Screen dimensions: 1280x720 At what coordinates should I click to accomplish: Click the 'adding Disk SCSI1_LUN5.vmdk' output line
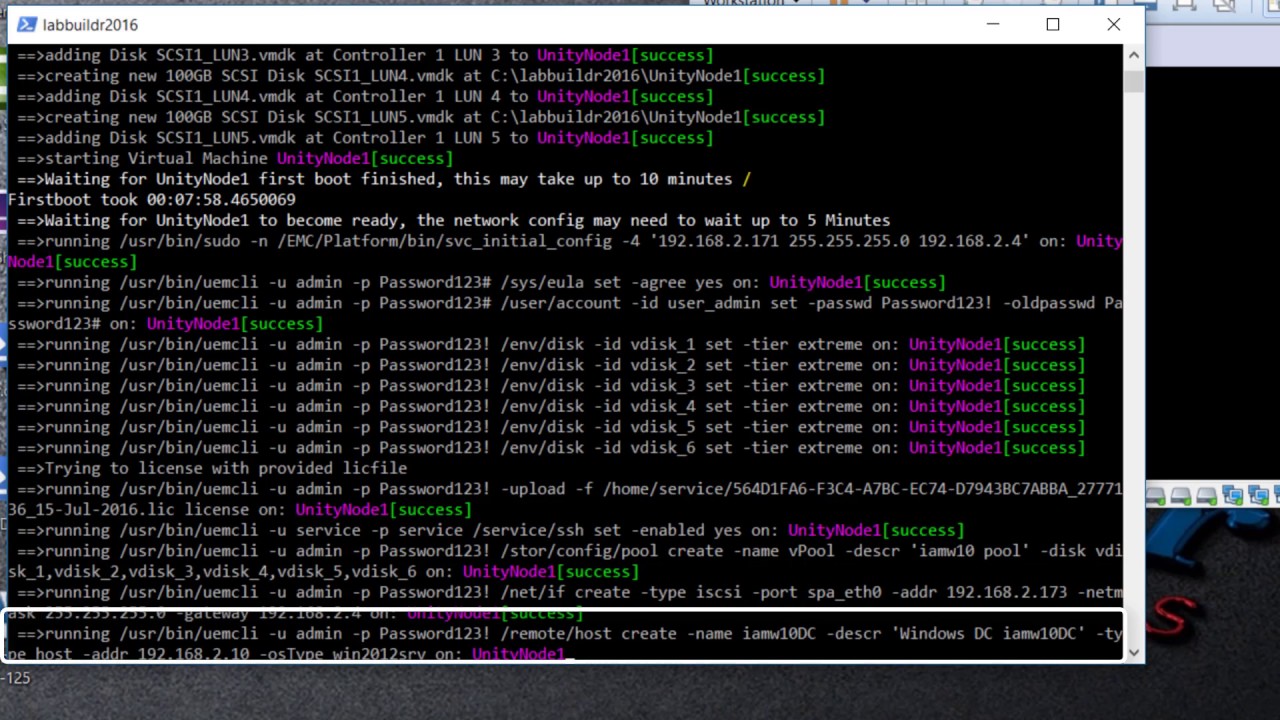(x=365, y=138)
